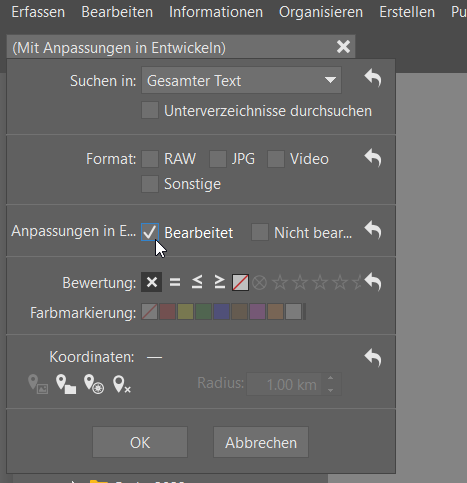Choose the greater-than-or-equal rating comparison
The height and width of the screenshot is (483, 467).
pos(219,282)
